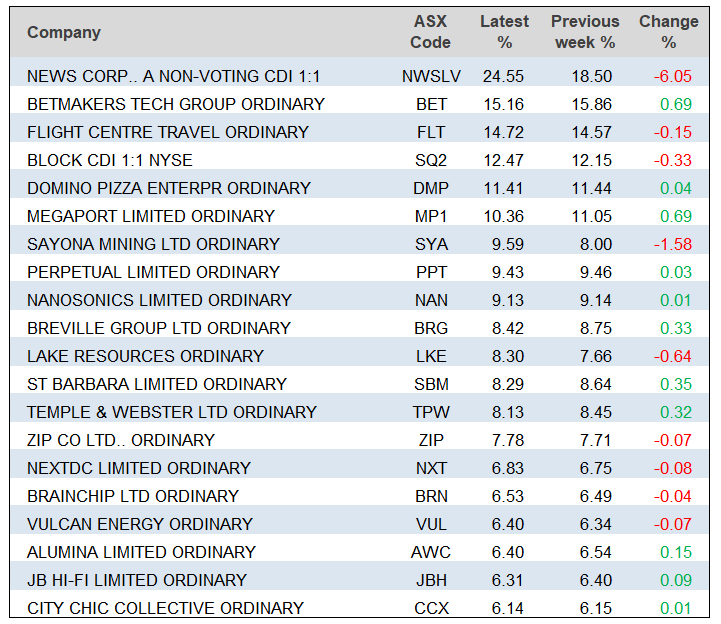Click the Company column header
The height and width of the screenshot is (624, 721).
[x=64, y=32]
